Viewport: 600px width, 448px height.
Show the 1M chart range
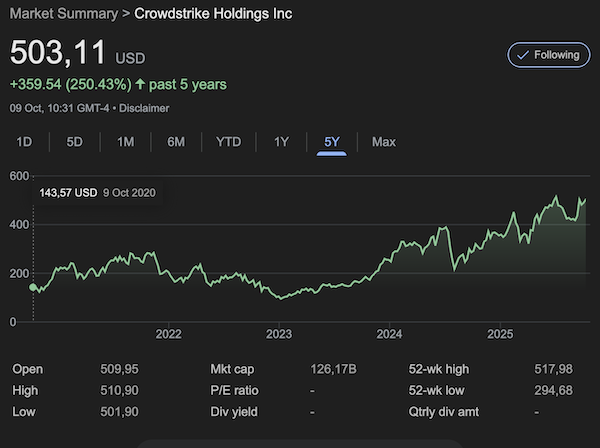point(126,142)
